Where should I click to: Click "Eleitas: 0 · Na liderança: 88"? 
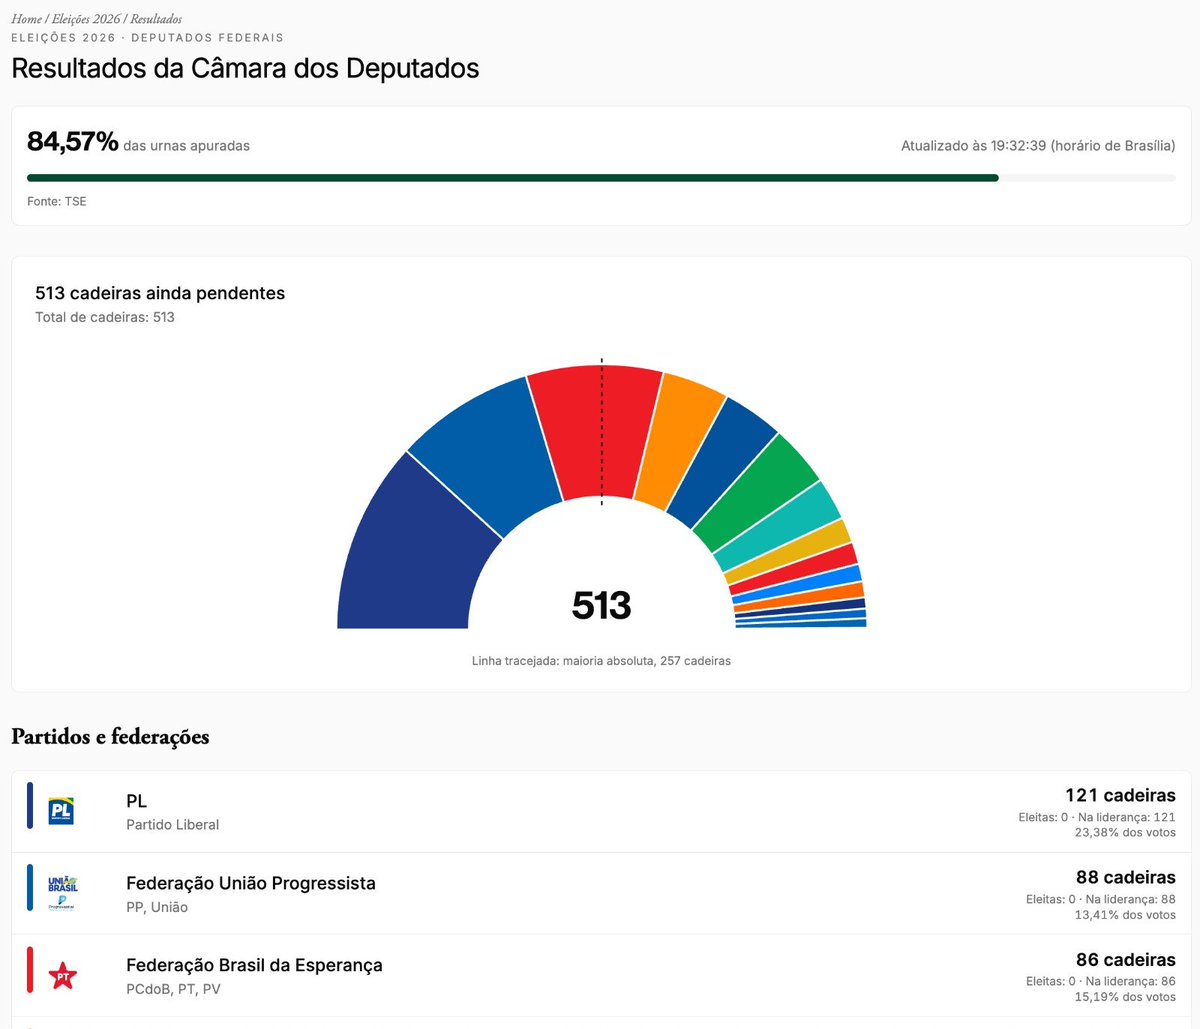pyautogui.click(x=1101, y=899)
